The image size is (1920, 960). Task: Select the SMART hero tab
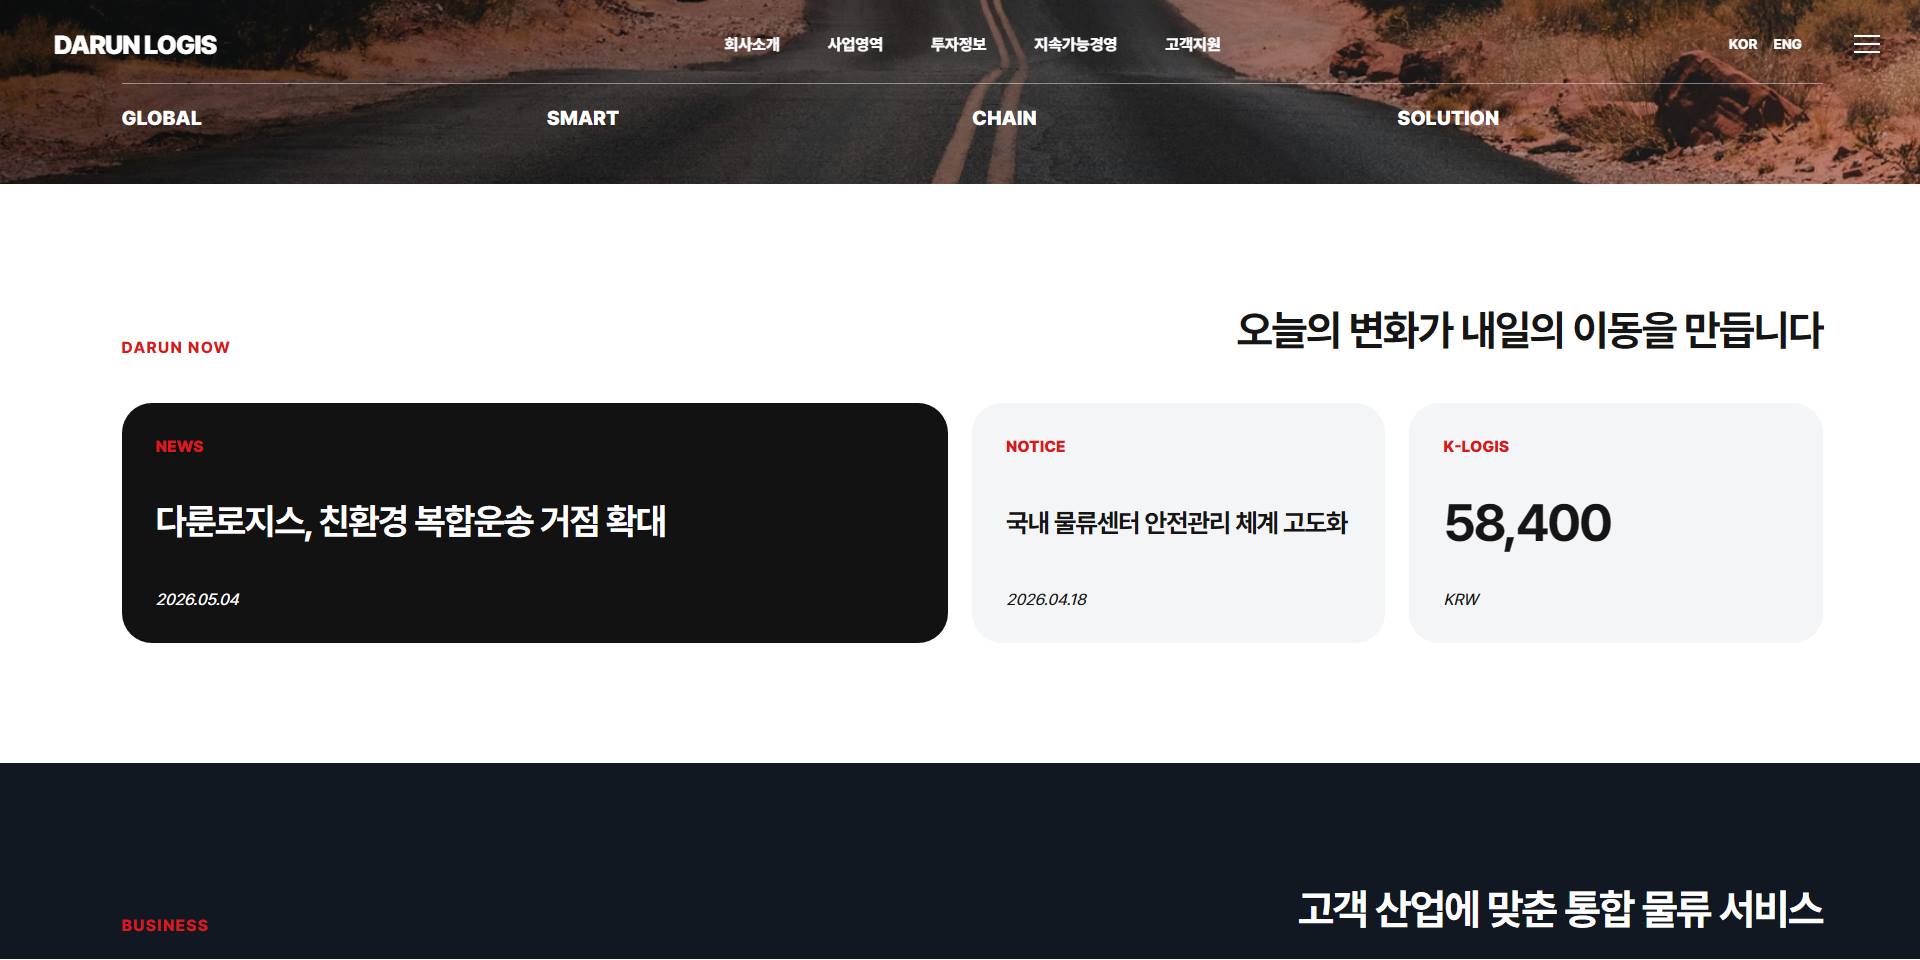coord(583,118)
